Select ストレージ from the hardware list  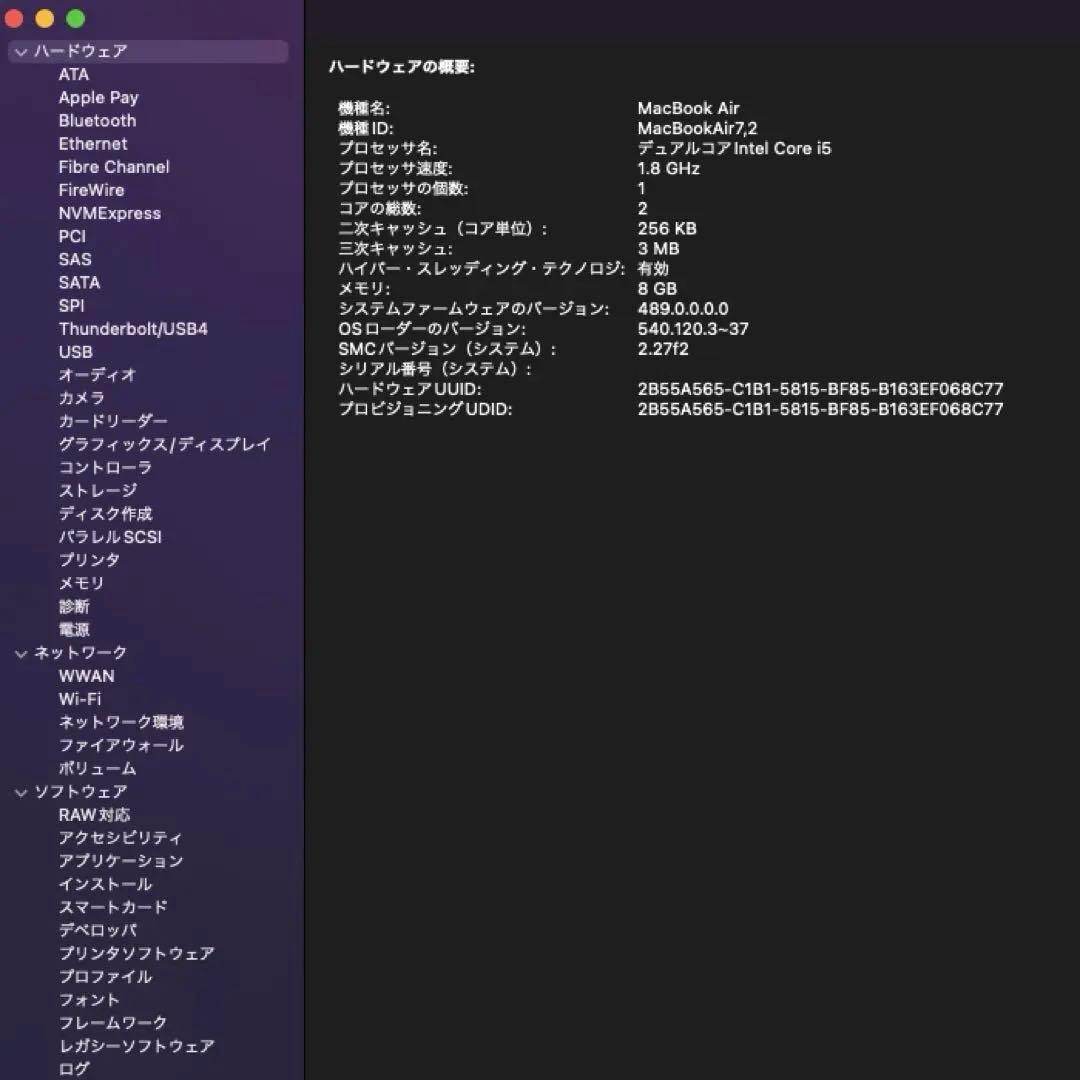[x=98, y=490]
